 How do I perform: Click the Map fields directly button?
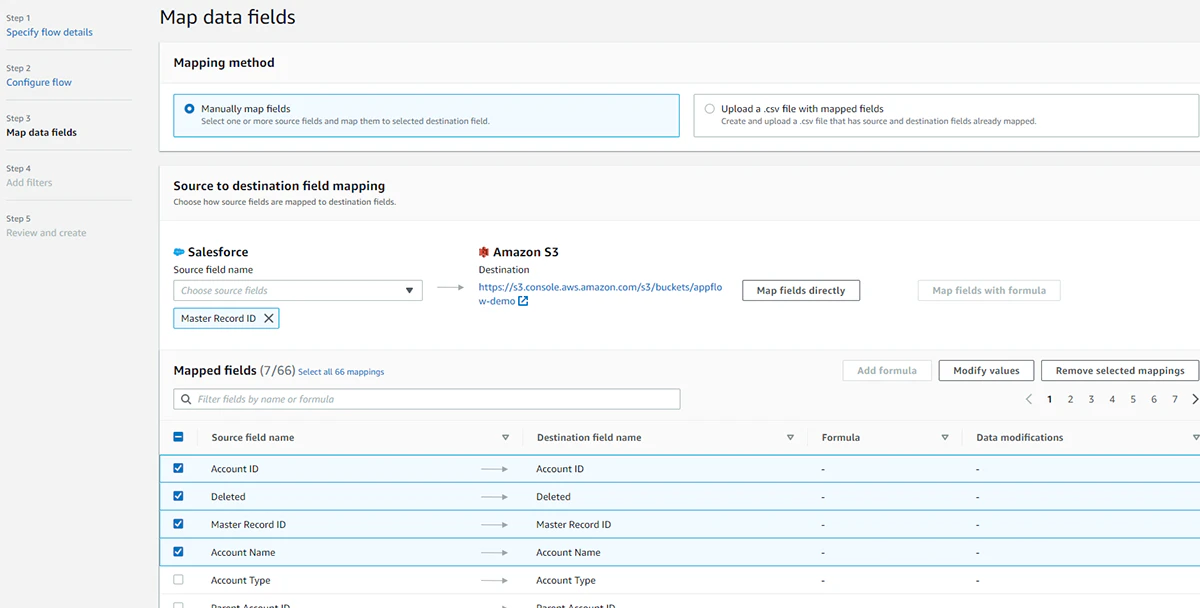tap(800, 290)
